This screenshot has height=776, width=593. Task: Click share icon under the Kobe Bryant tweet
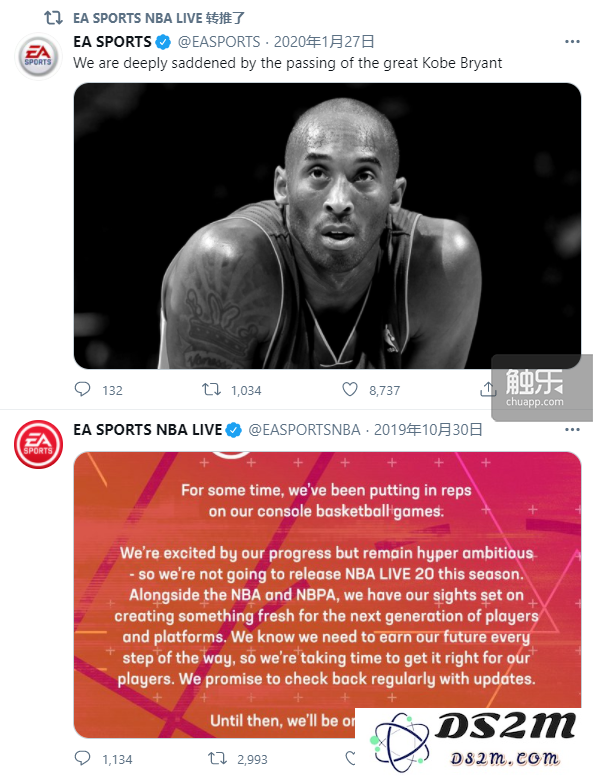[x=488, y=389]
